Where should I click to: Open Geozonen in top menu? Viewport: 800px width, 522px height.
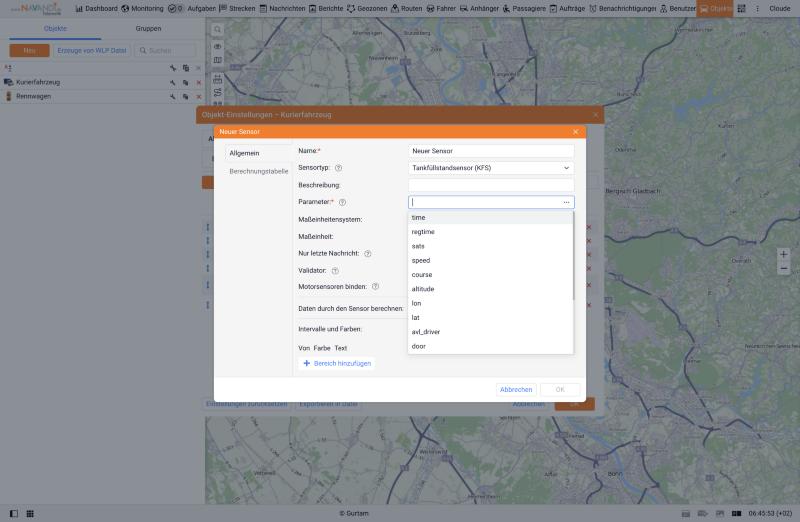(x=367, y=9)
